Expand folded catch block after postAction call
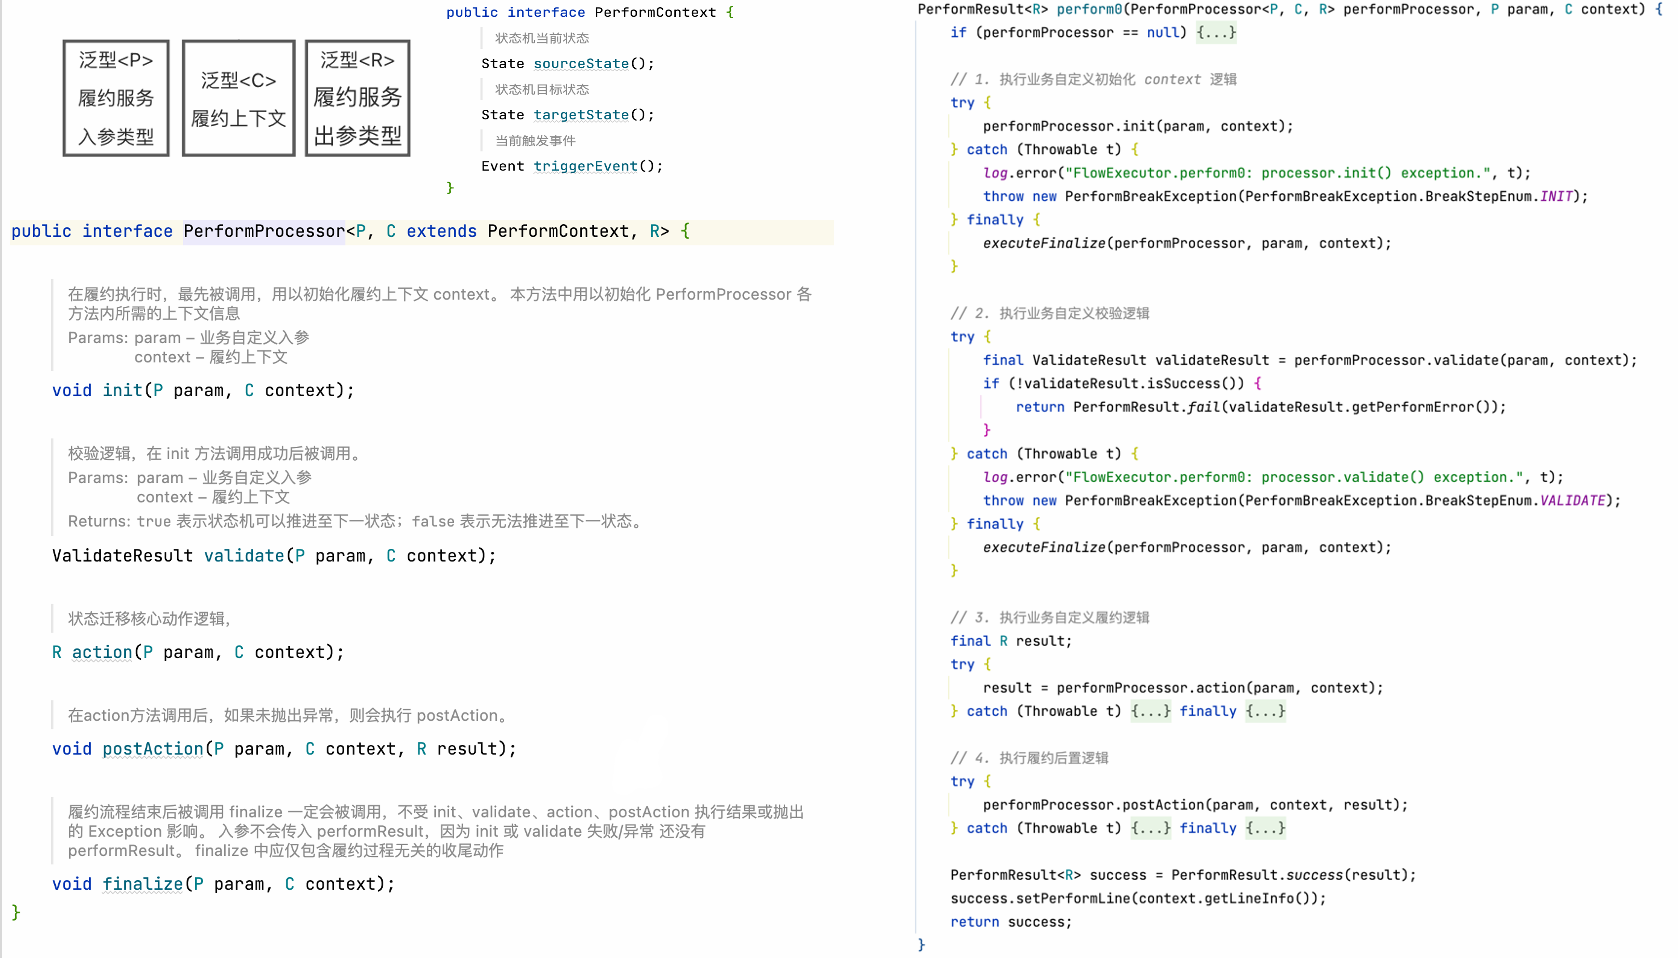1678x958 pixels. coord(1150,829)
